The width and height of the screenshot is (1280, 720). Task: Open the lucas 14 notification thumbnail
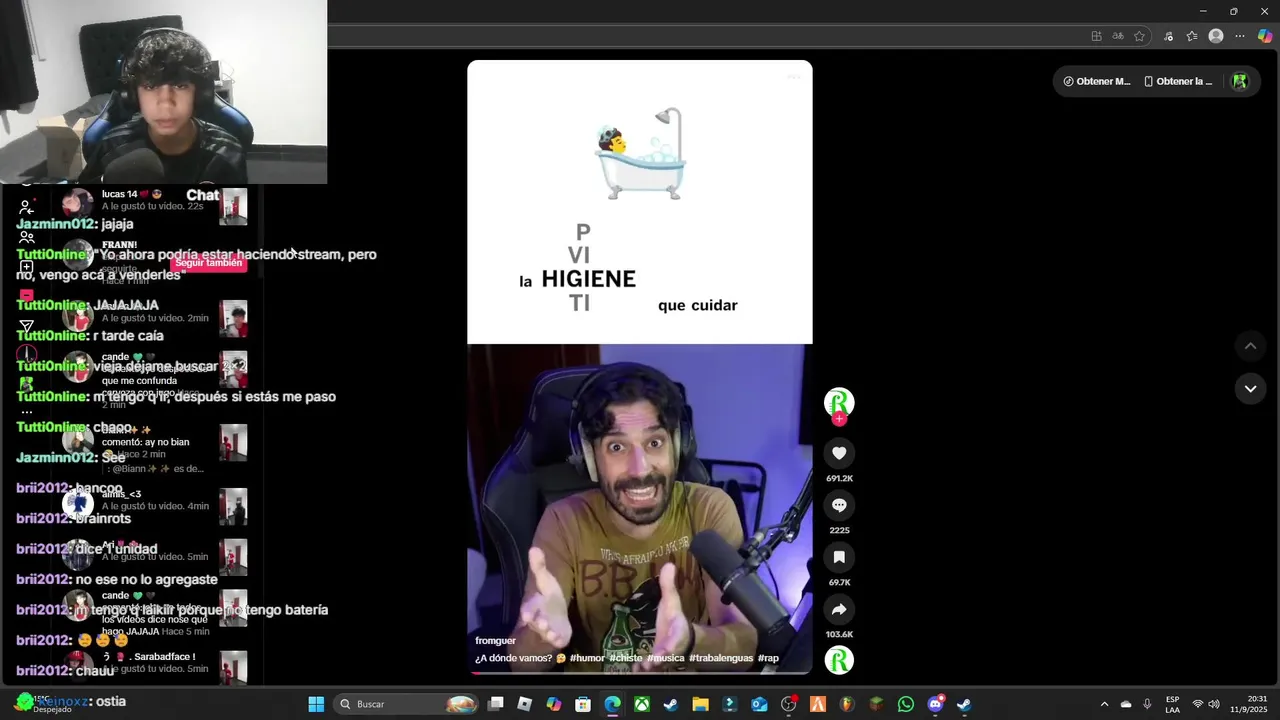coord(234,207)
